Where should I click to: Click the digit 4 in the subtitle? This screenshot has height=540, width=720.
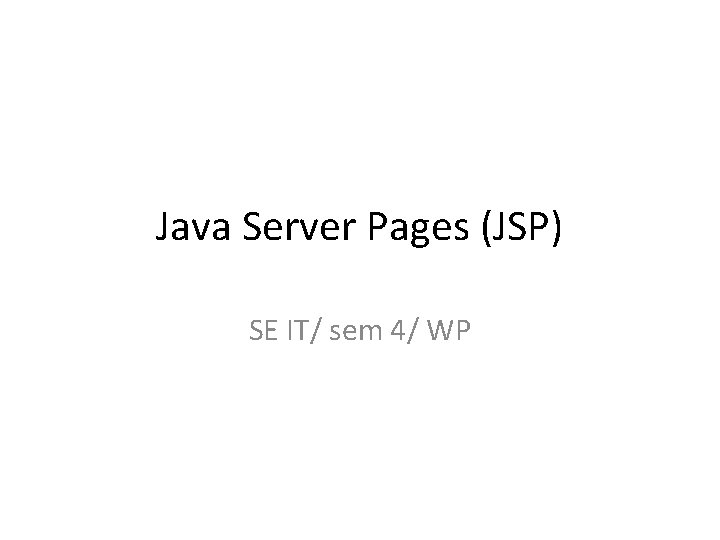[x=398, y=330]
